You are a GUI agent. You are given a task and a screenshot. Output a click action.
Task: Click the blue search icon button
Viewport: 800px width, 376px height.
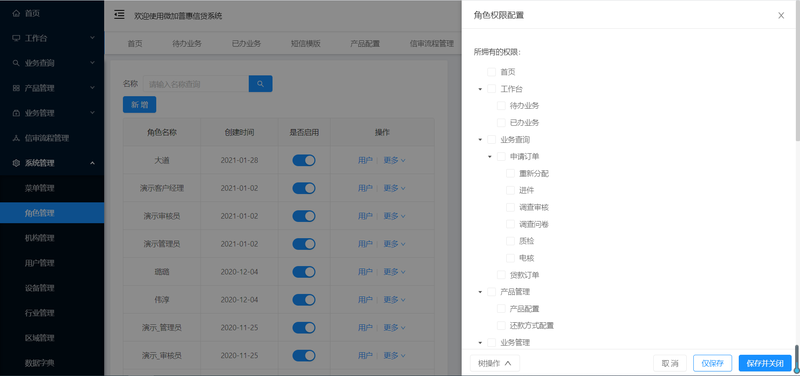pyautogui.click(x=260, y=84)
